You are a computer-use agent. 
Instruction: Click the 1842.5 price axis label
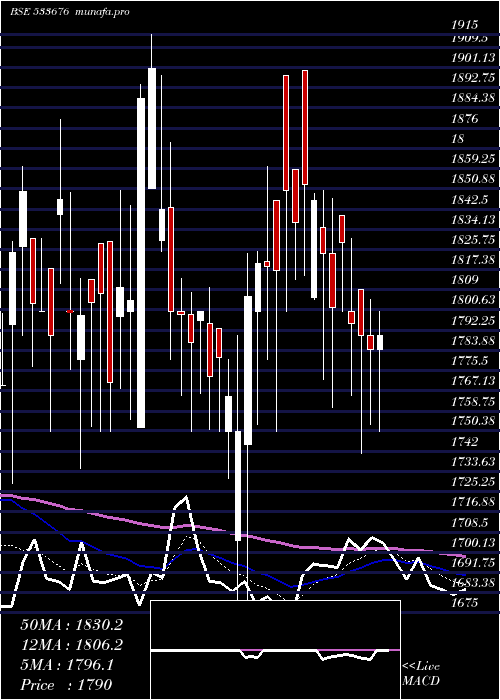tap(469, 199)
